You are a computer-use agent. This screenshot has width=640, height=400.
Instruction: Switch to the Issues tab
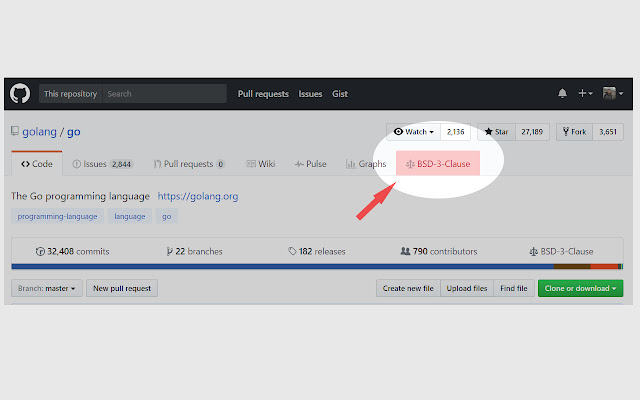pyautogui.click(x=102, y=164)
